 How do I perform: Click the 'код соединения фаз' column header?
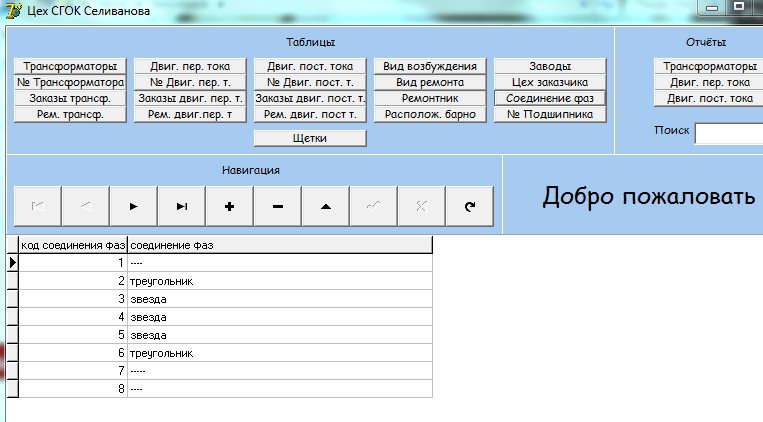[73, 245]
